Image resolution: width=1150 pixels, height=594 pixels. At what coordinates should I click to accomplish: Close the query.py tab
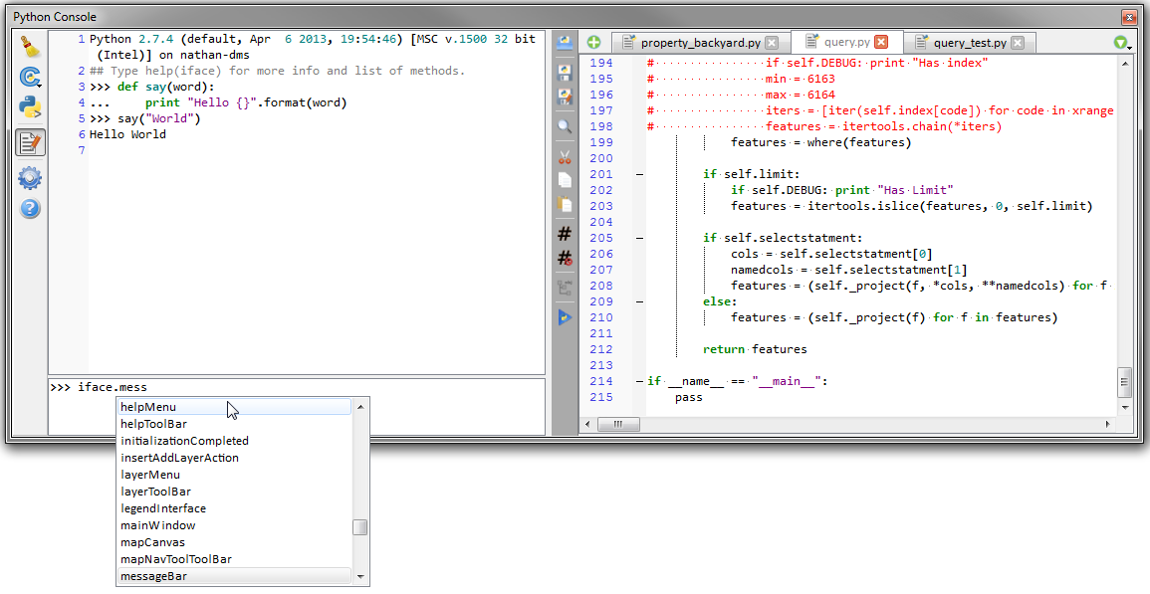click(881, 42)
